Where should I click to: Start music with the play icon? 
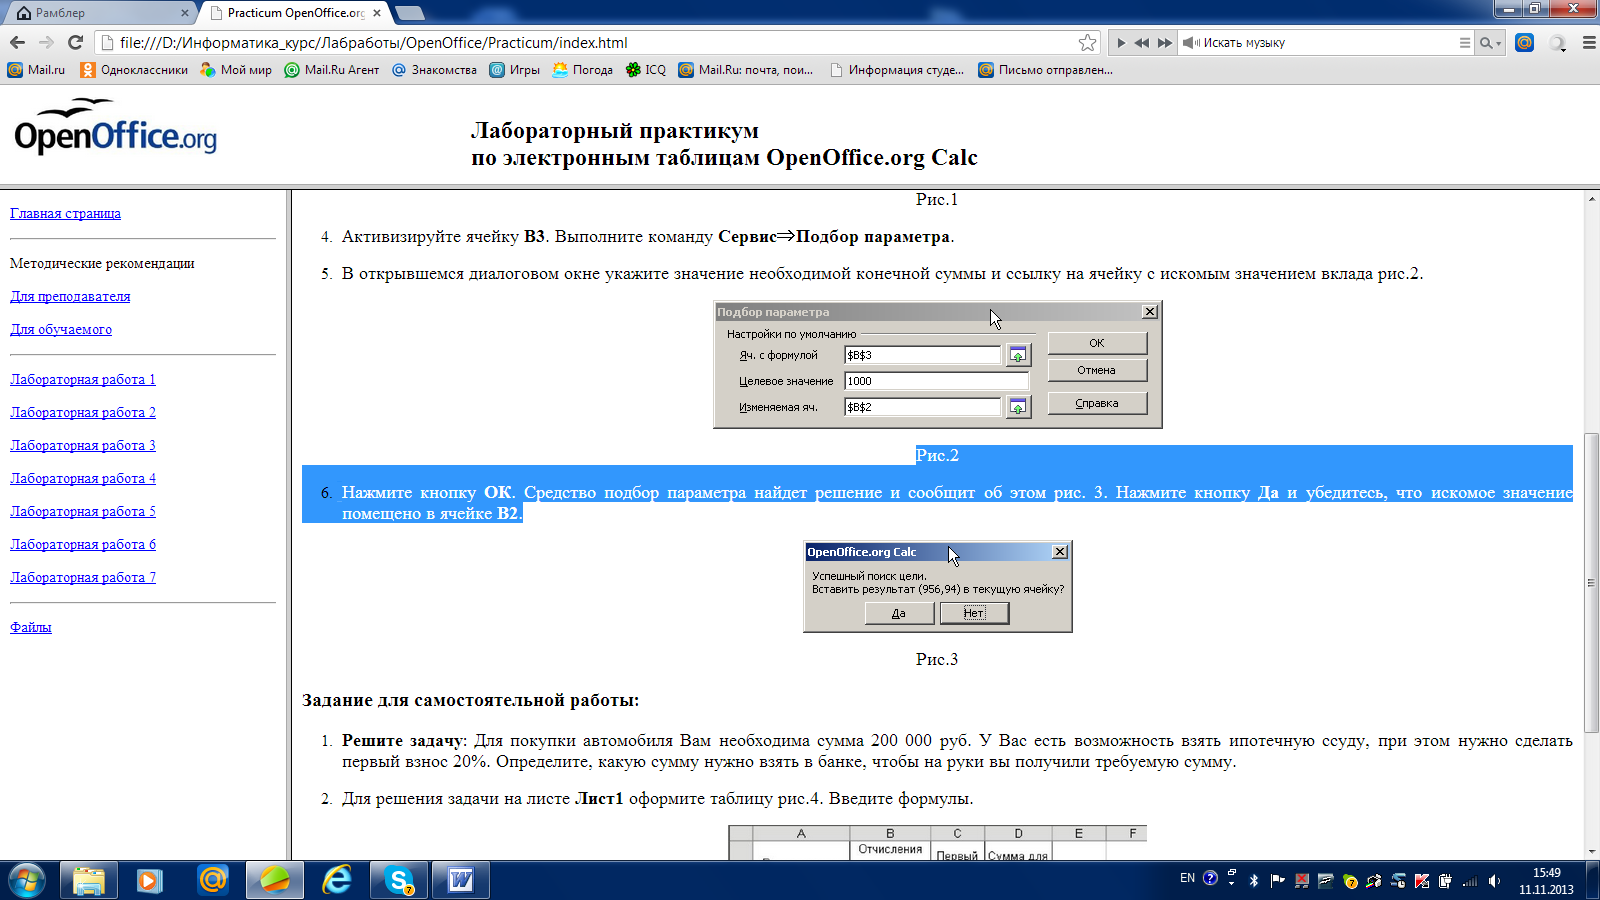pyautogui.click(x=1121, y=43)
